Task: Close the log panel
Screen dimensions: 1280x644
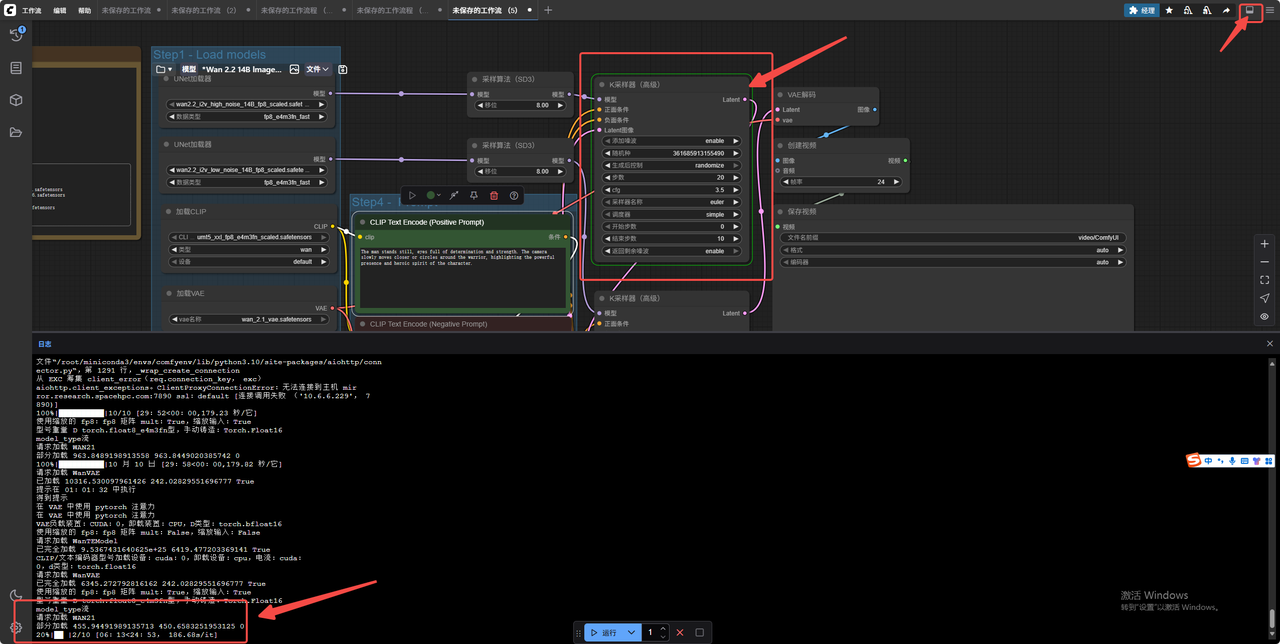Action: point(1270,343)
